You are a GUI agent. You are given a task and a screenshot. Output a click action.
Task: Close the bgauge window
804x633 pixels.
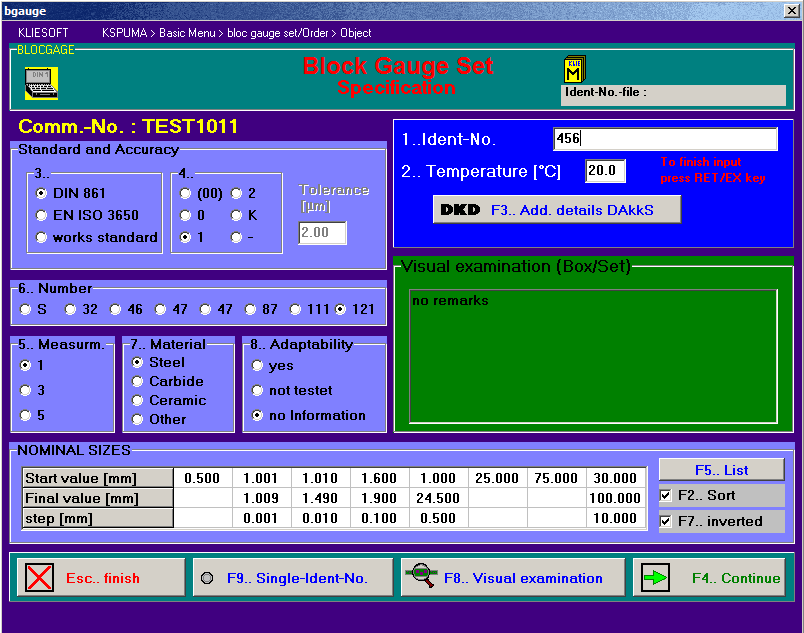pos(790,10)
